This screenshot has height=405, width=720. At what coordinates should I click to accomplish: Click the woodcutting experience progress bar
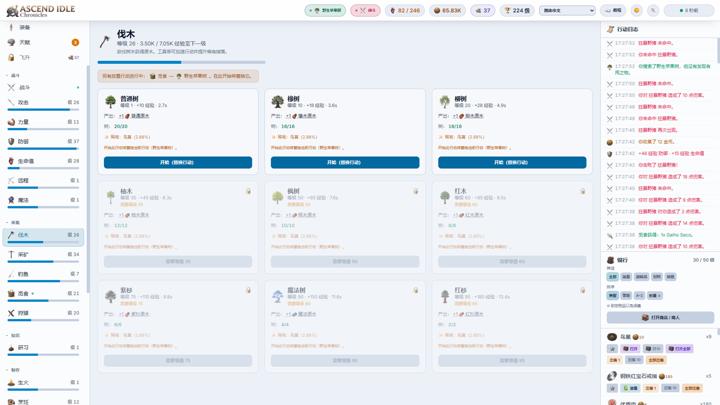tap(181, 62)
